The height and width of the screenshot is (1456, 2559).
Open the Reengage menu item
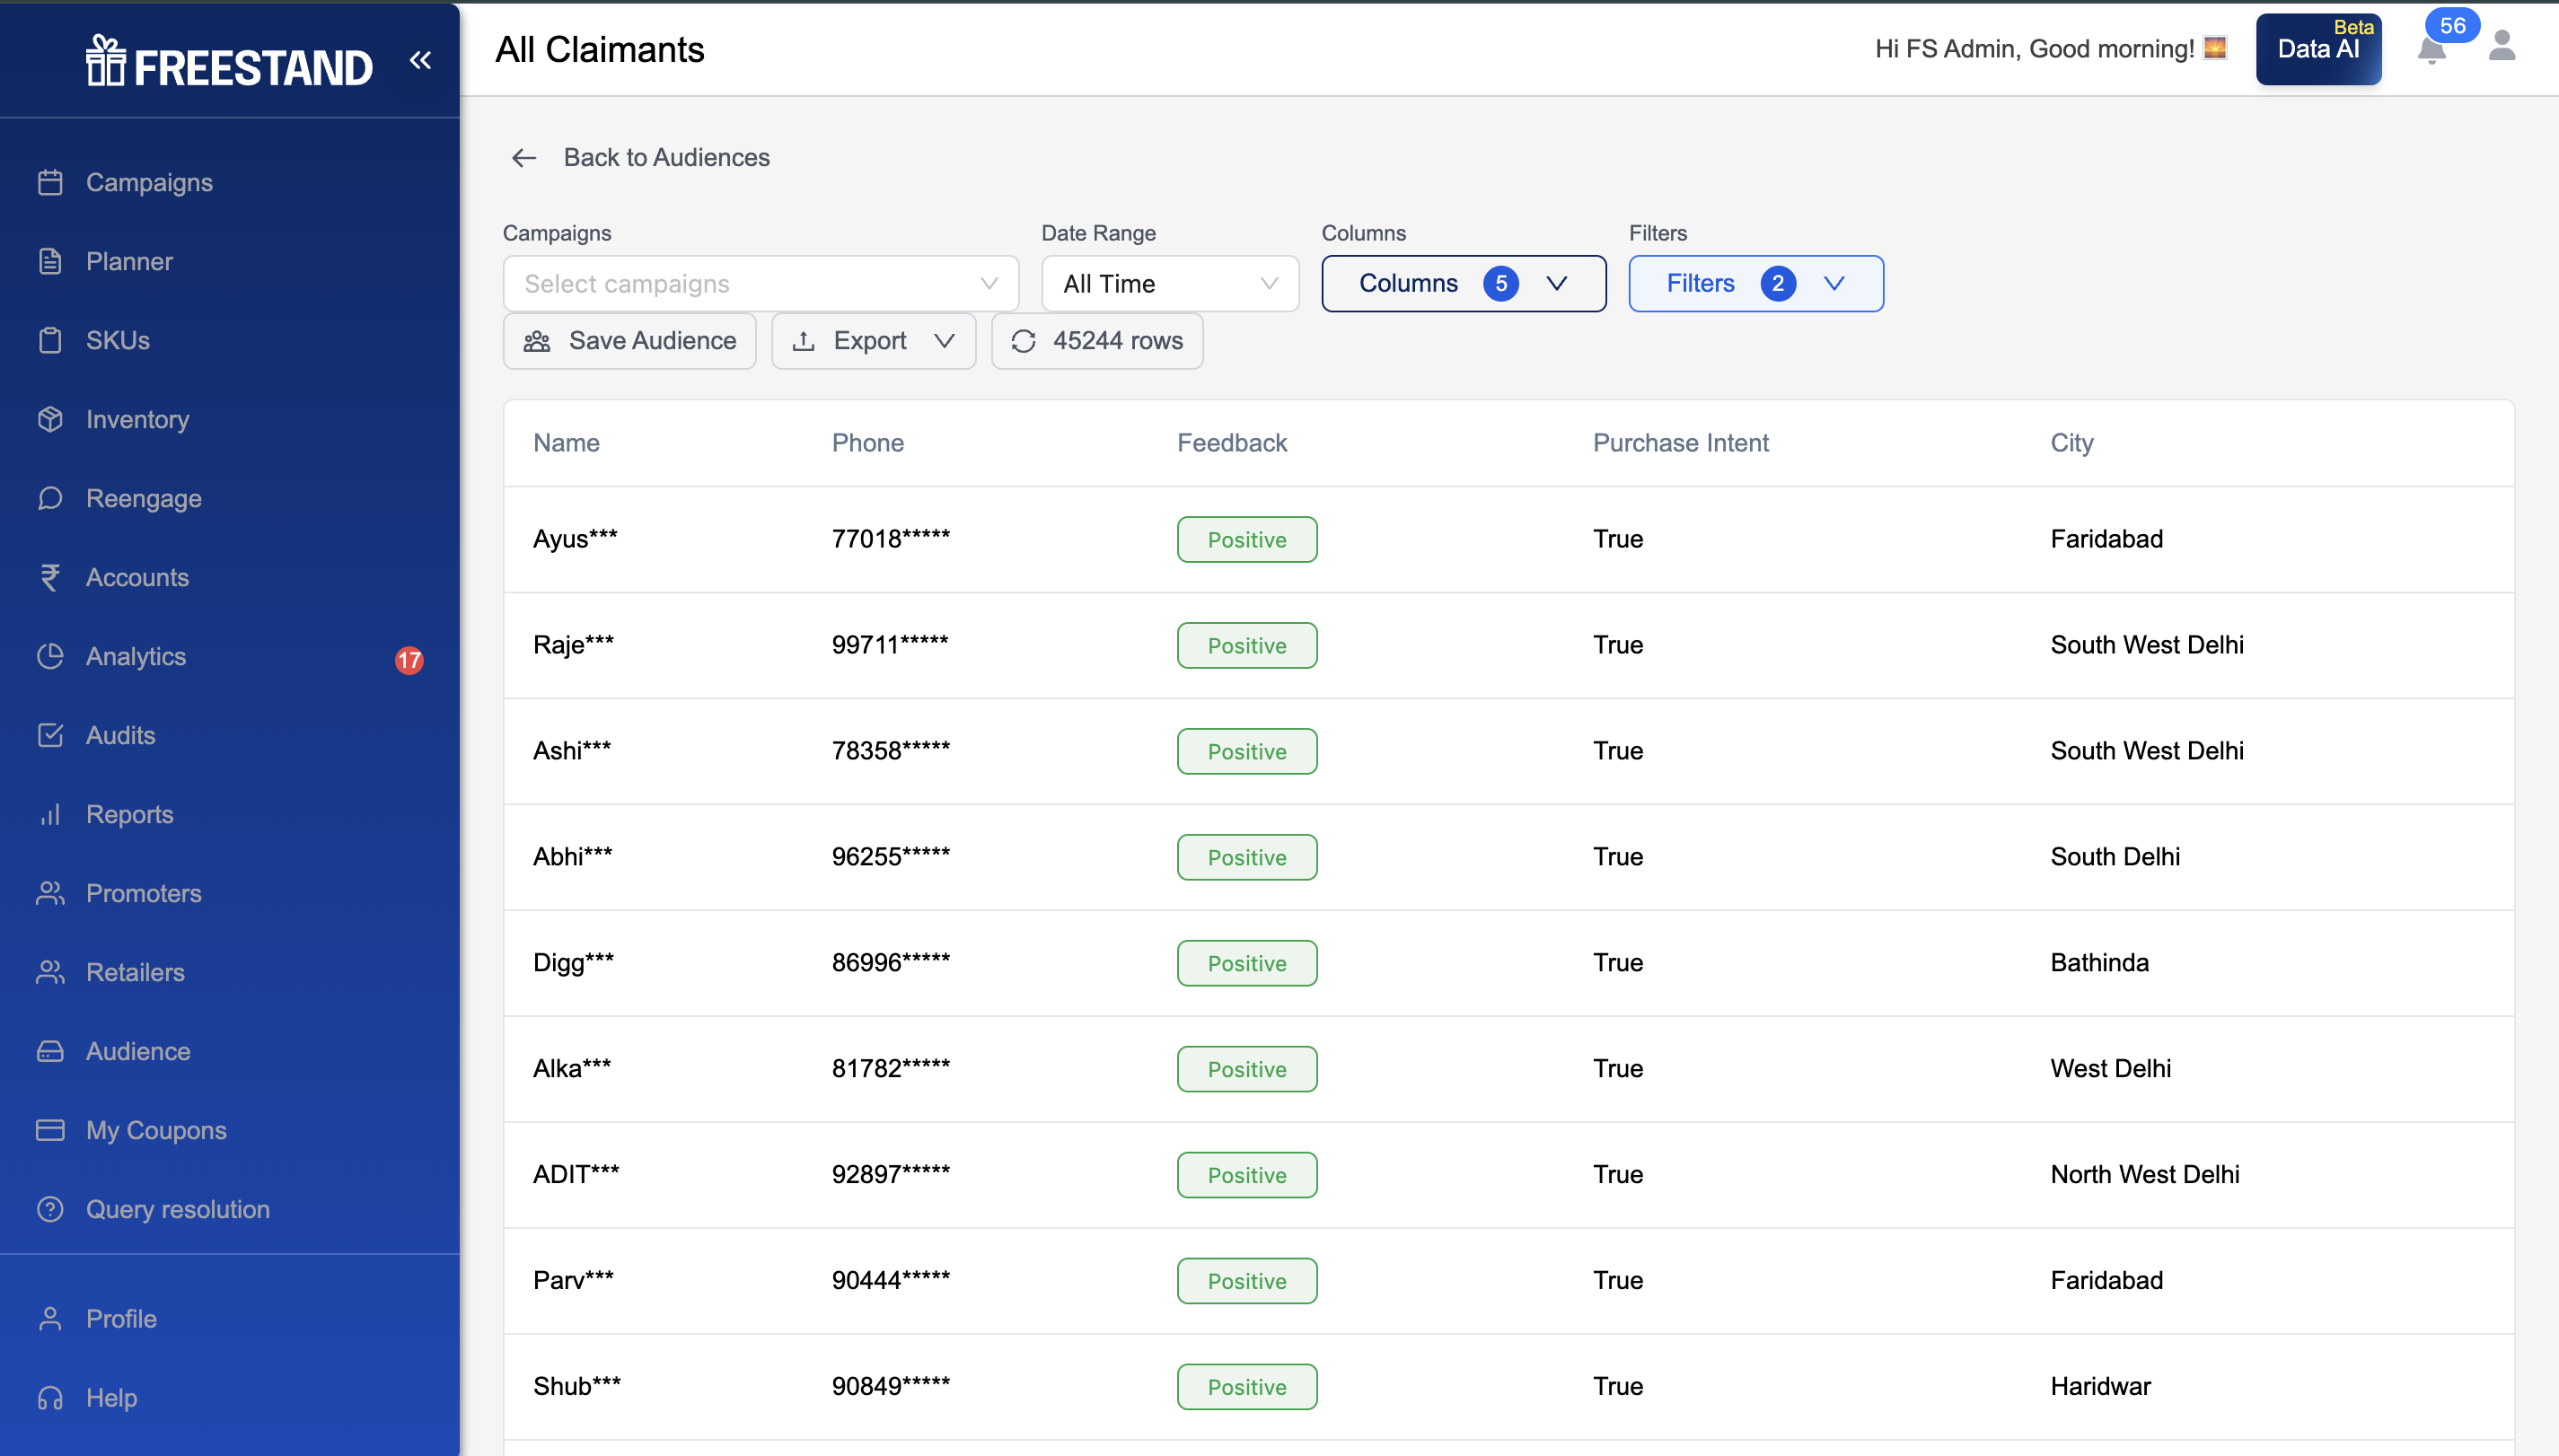[143, 498]
